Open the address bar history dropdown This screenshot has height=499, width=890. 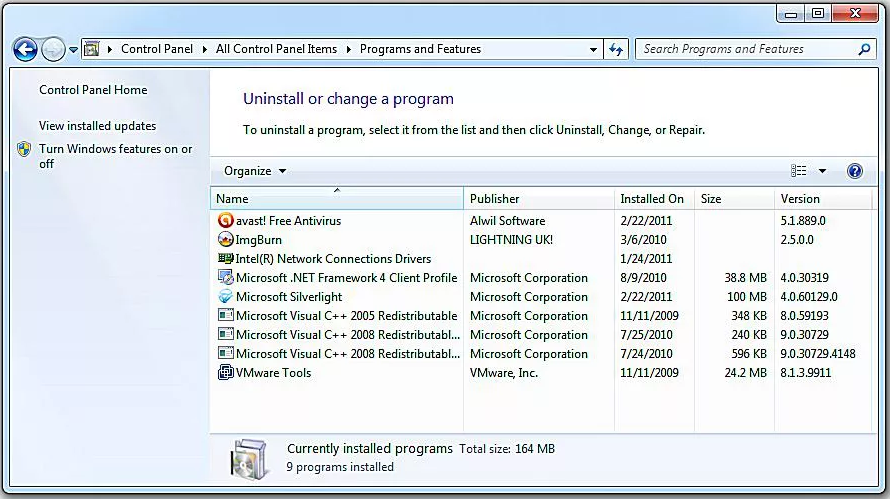(x=593, y=50)
